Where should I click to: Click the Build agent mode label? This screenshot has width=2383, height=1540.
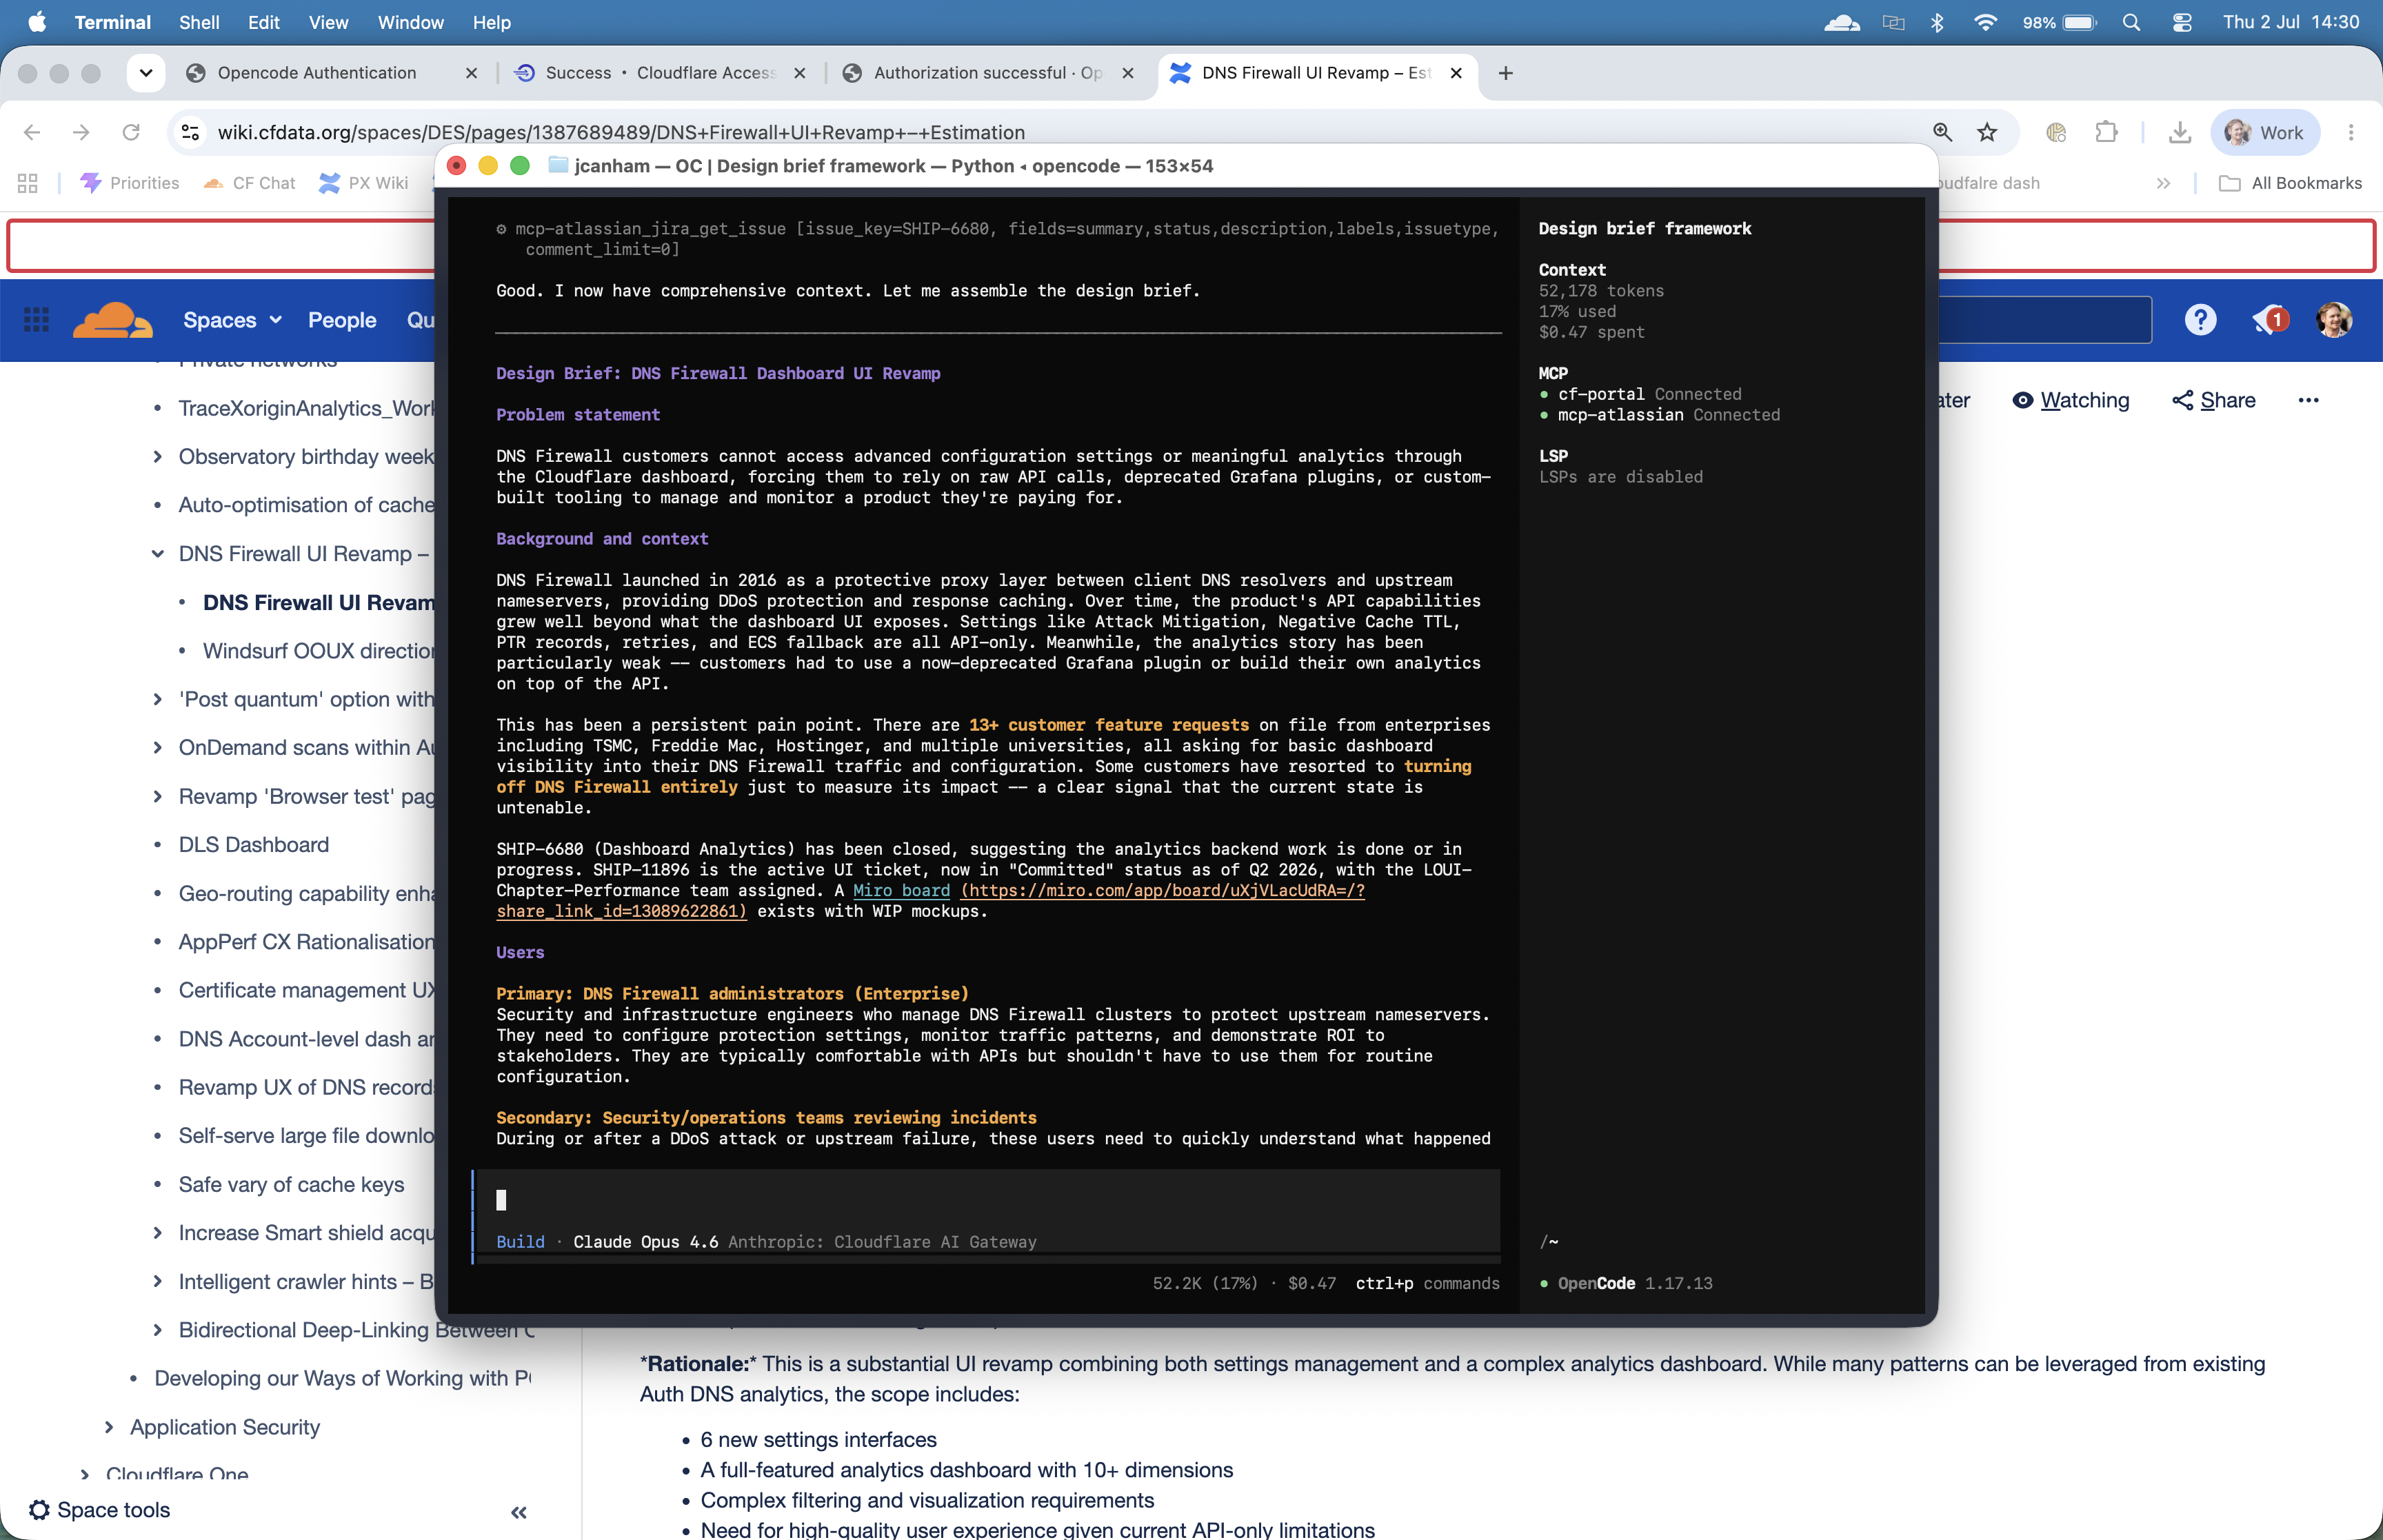pos(520,1242)
